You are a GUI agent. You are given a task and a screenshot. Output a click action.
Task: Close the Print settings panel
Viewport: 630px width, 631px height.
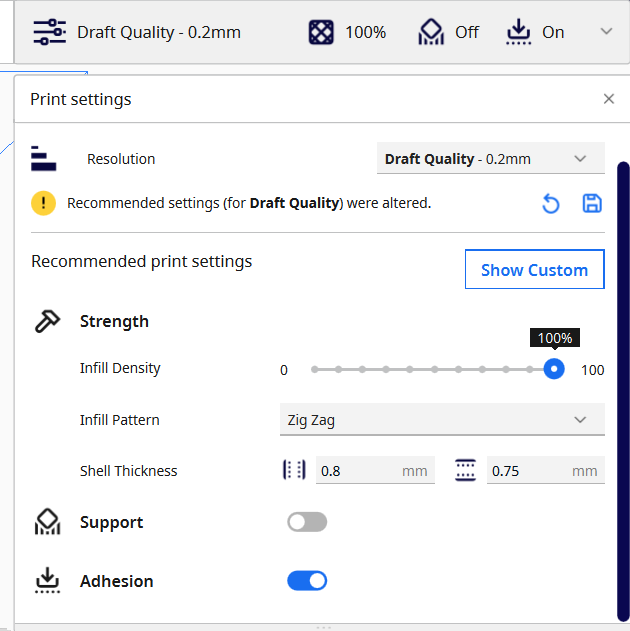click(608, 99)
